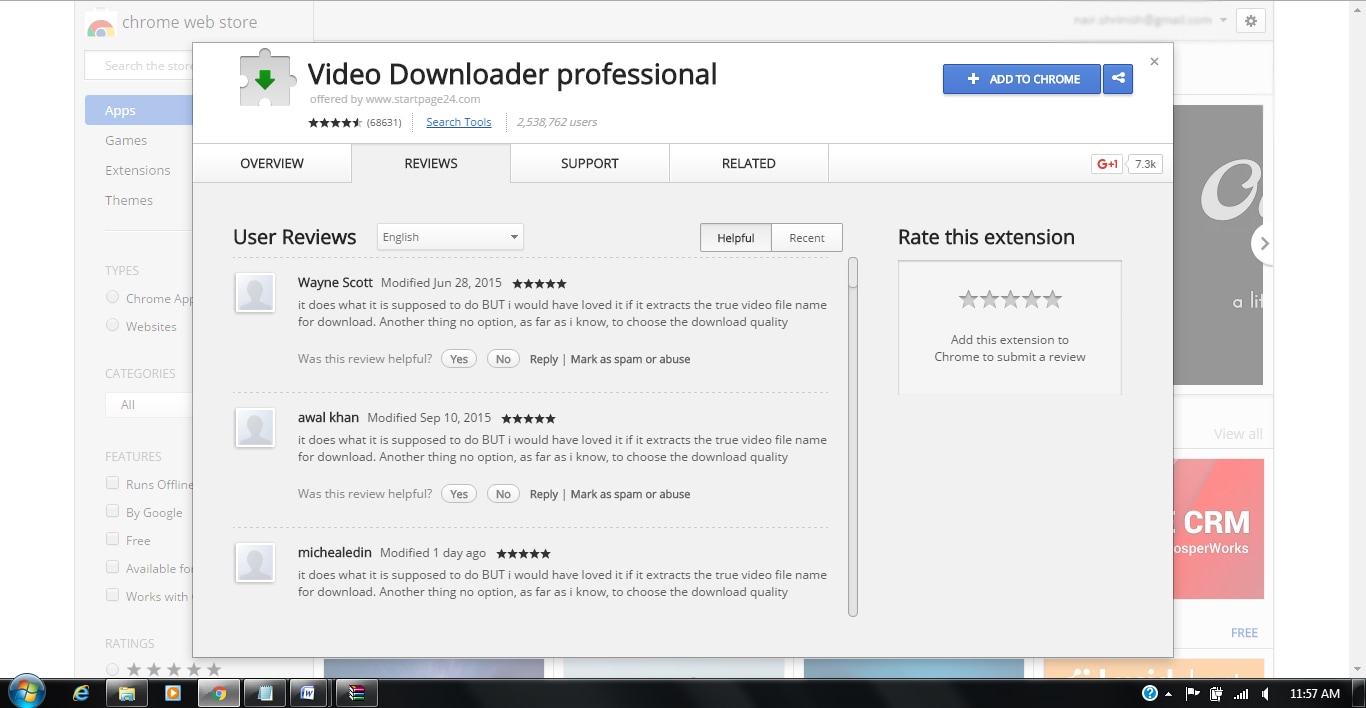Viewport: 1366px width, 708px height.
Task: Click No on Wayne Scott's review
Action: coord(503,359)
